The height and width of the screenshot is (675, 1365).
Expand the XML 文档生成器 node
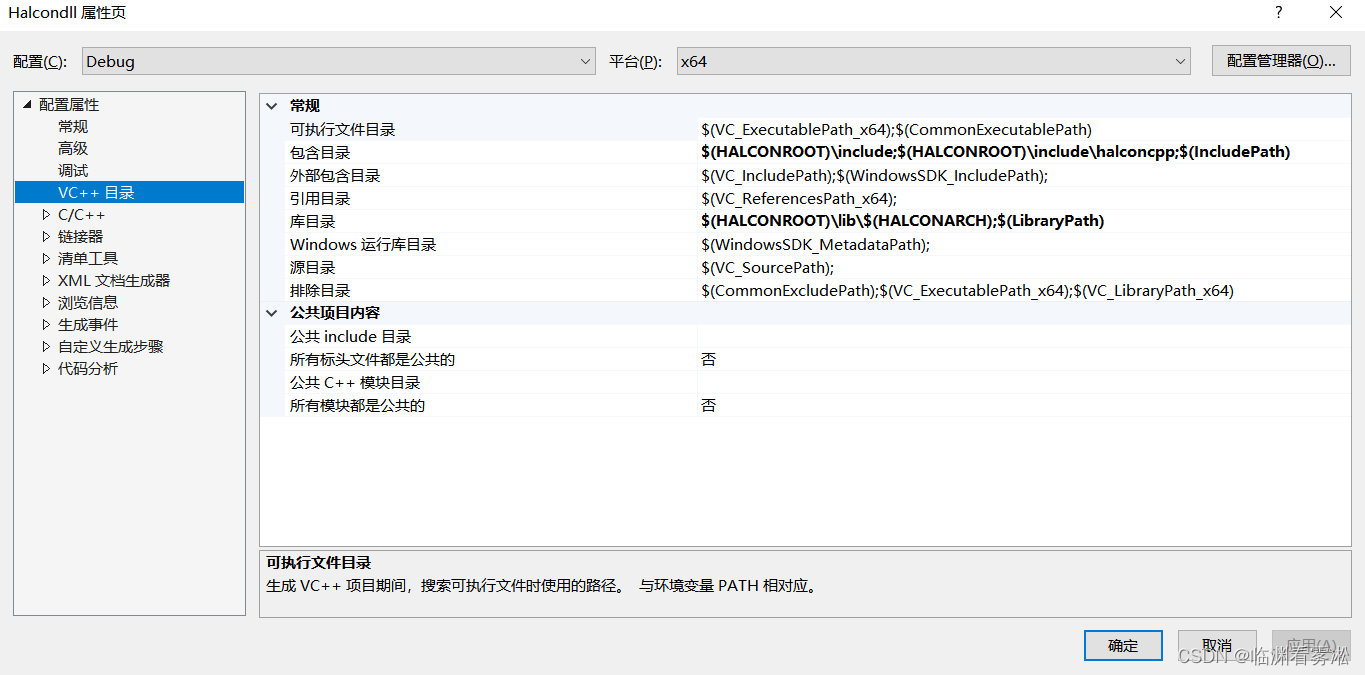pyautogui.click(x=44, y=280)
